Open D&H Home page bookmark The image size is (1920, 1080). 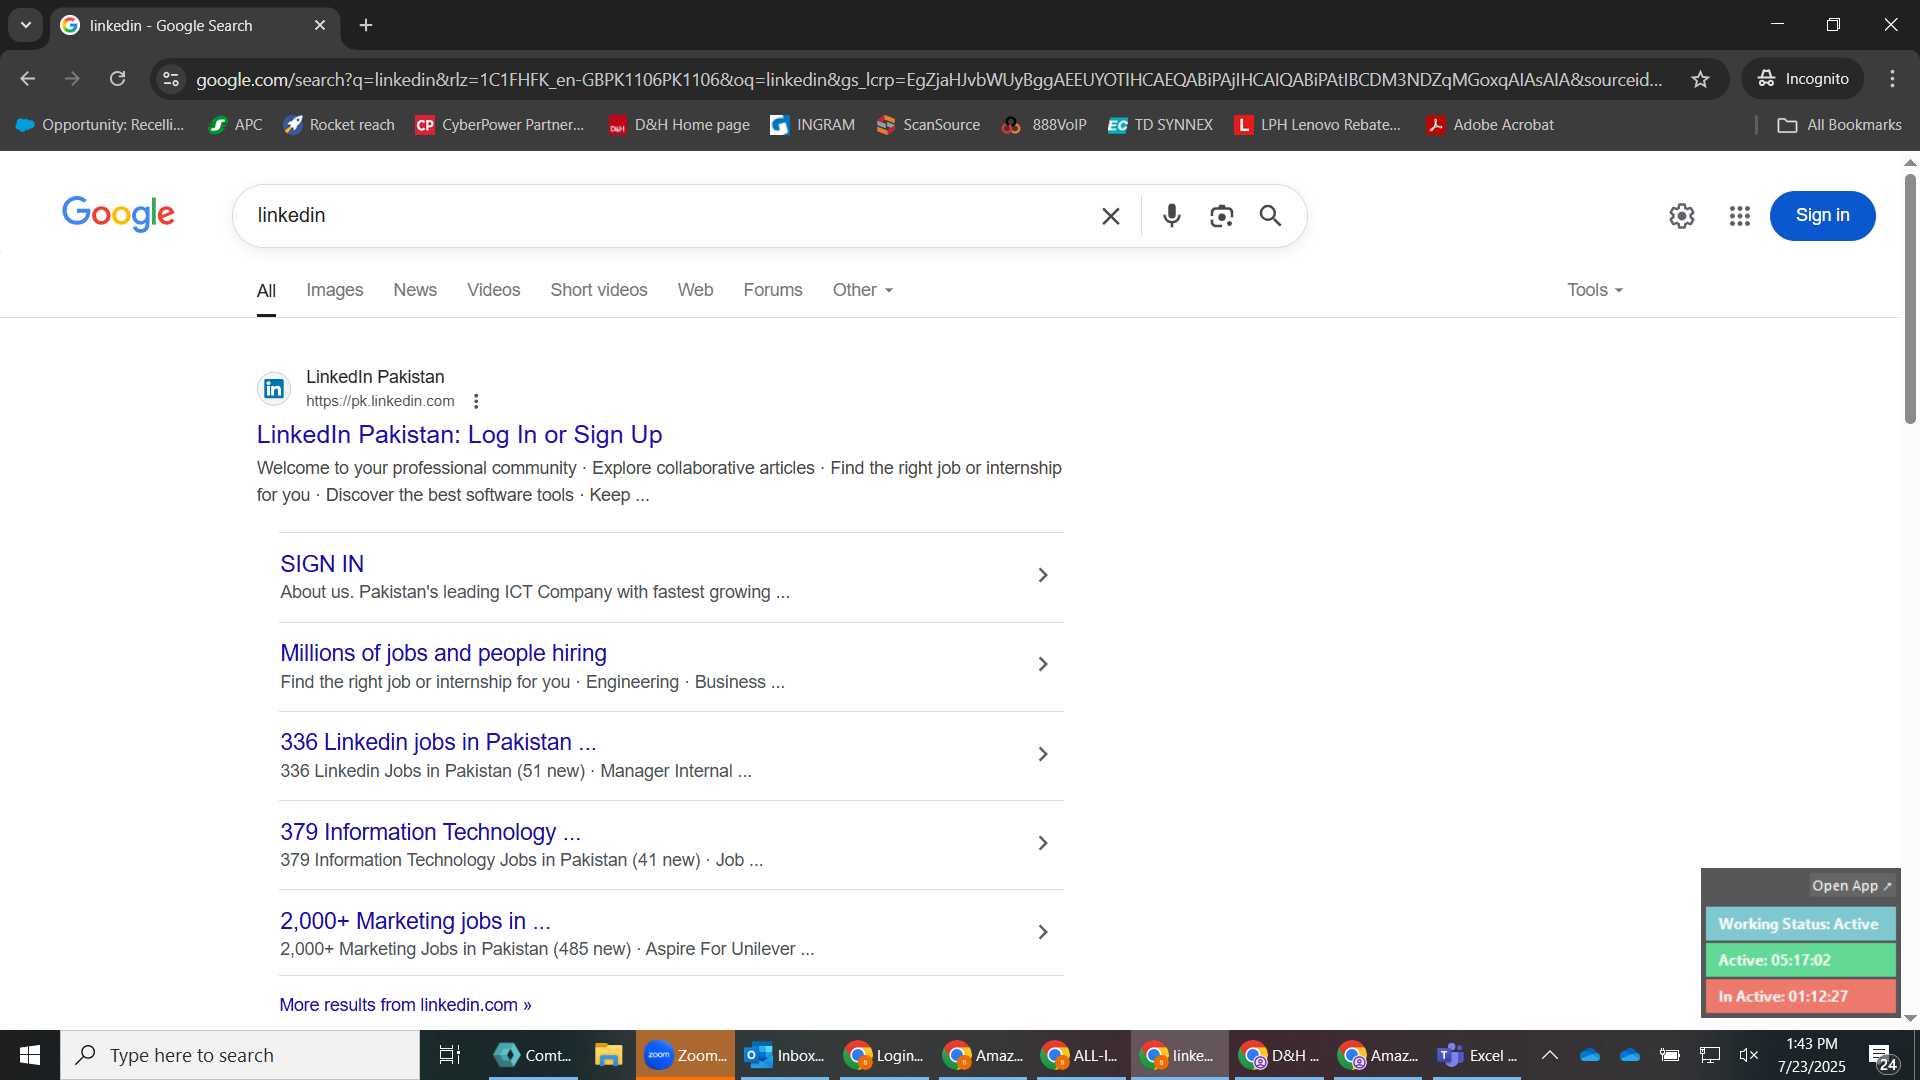pyautogui.click(x=679, y=125)
